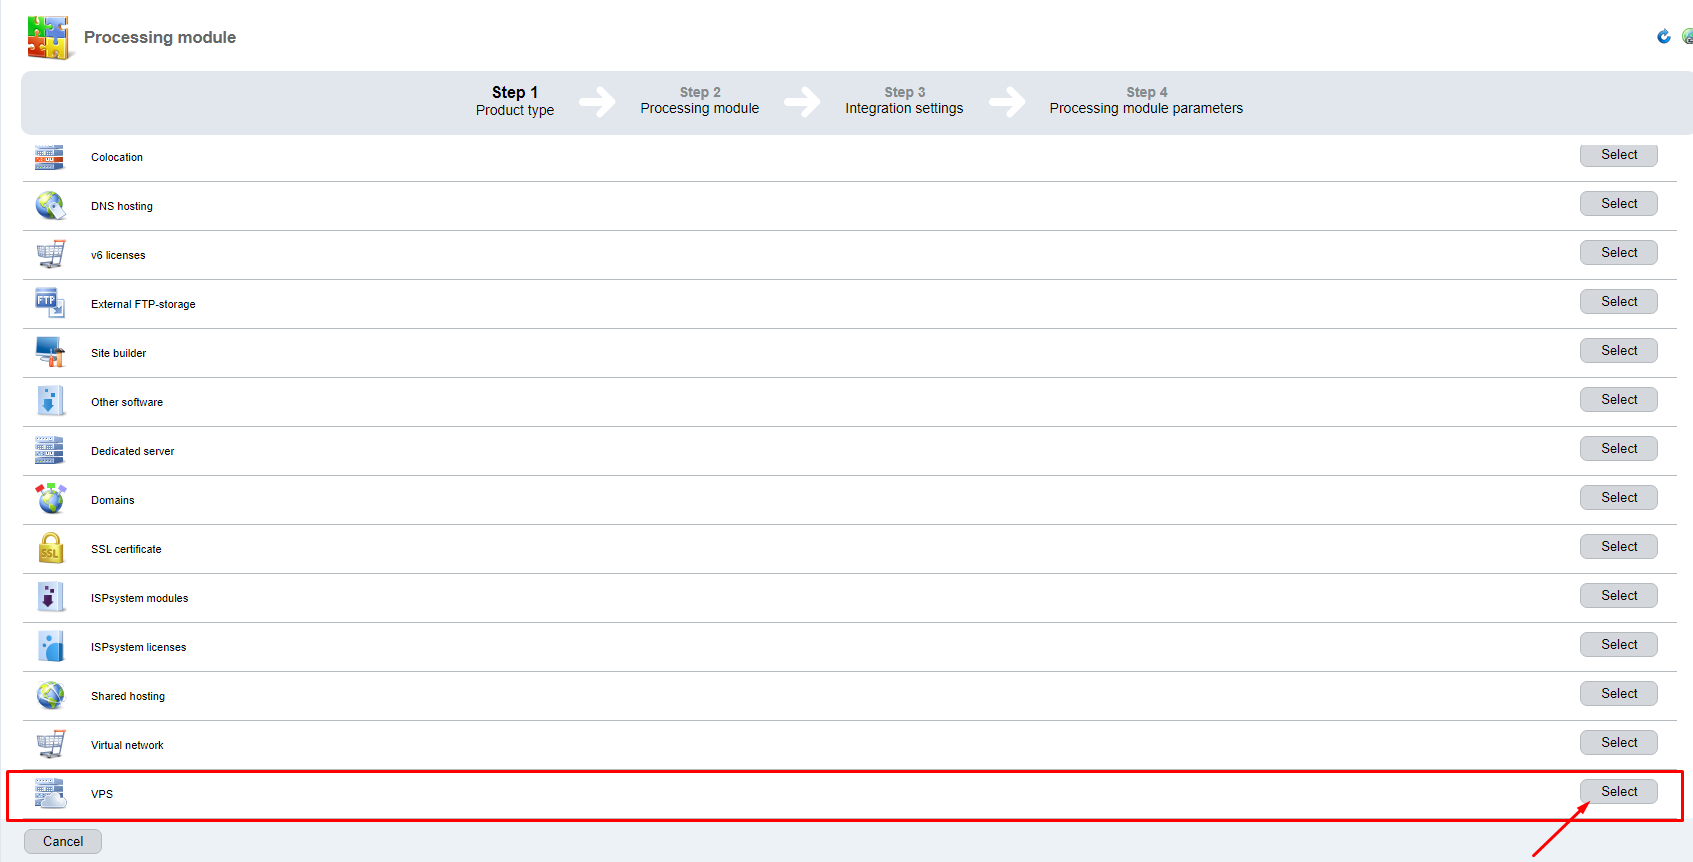Jump to Step 3 Integration settings
Image resolution: width=1693 pixels, height=862 pixels.
(904, 100)
